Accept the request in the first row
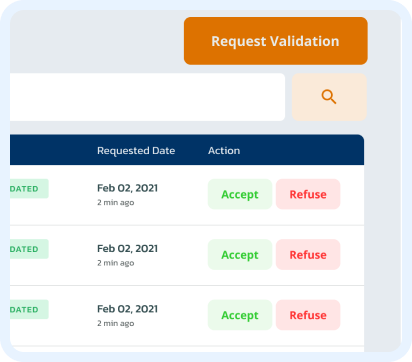412x362 pixels. [240, 194]
